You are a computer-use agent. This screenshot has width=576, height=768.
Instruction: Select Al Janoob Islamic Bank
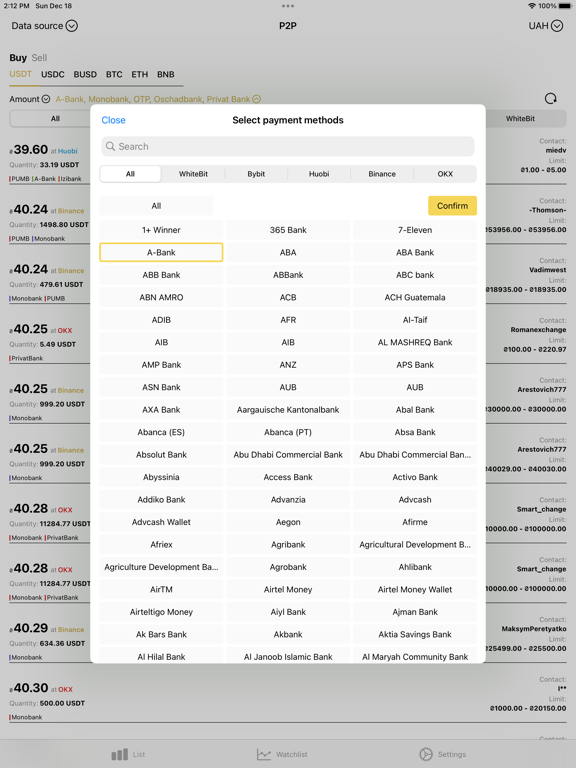[x=288, y=655]
